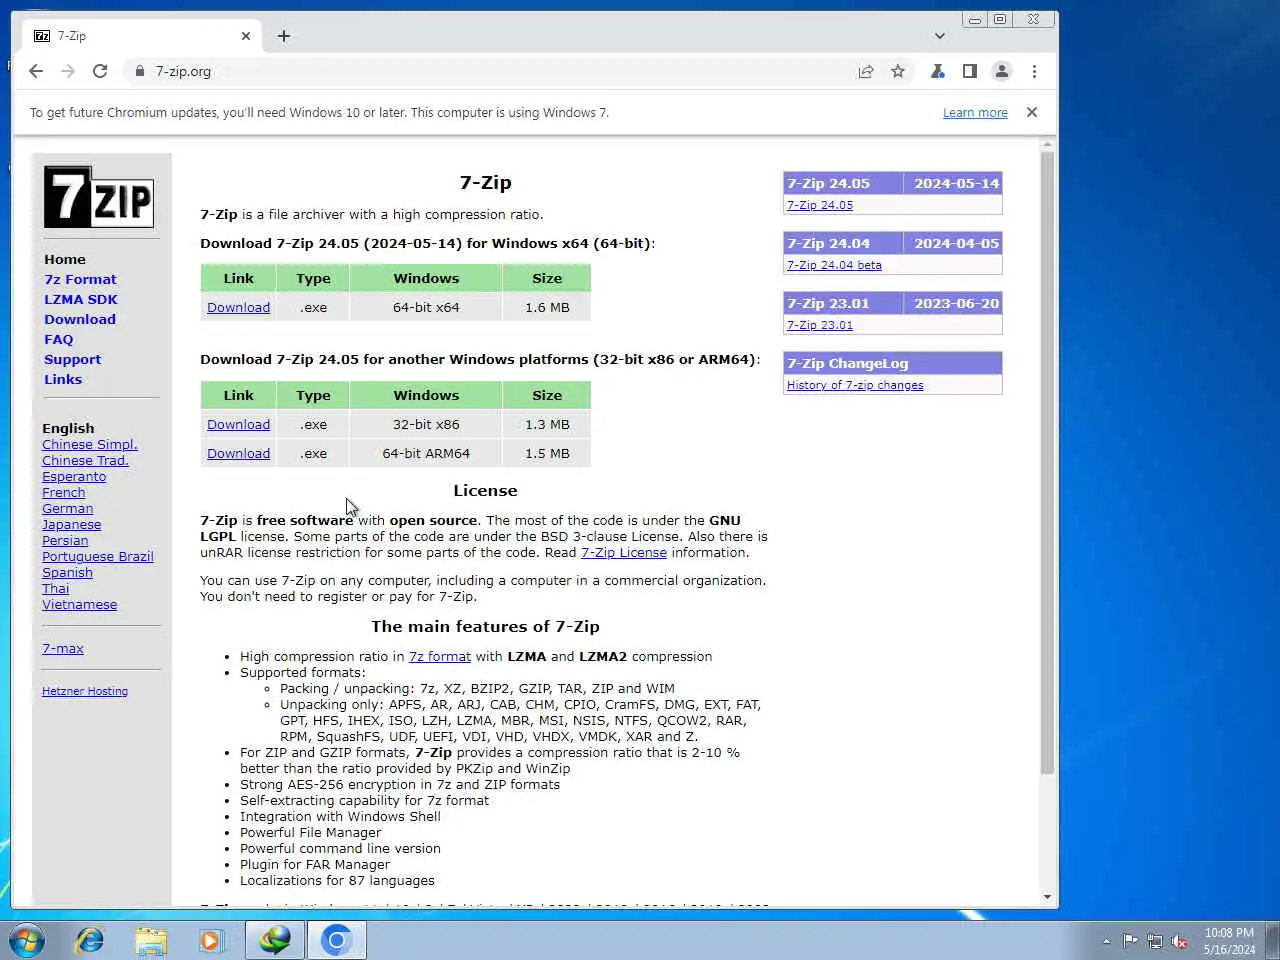Switch language to Persian
1280x960 pixels.
[x=65, y=541]
